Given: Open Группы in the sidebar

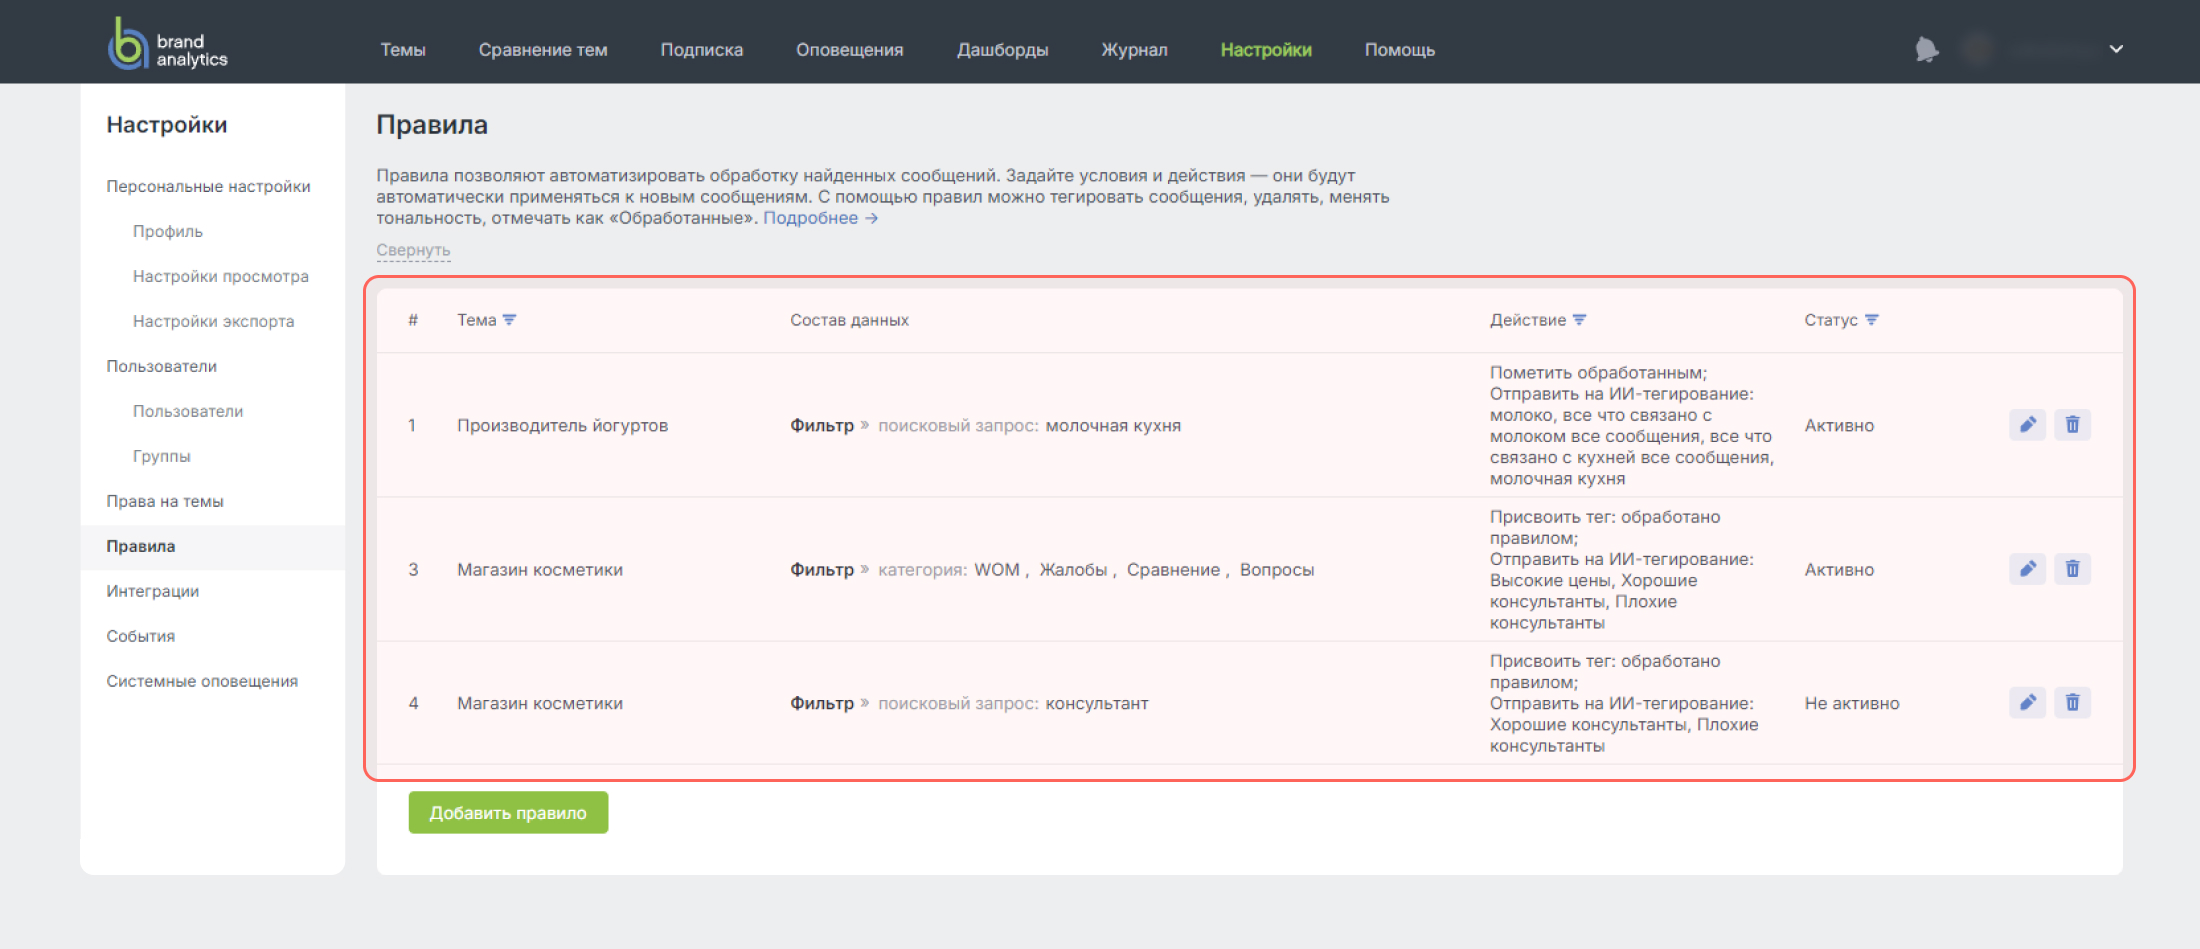Looking at the screenshot, I should (162, 456).
